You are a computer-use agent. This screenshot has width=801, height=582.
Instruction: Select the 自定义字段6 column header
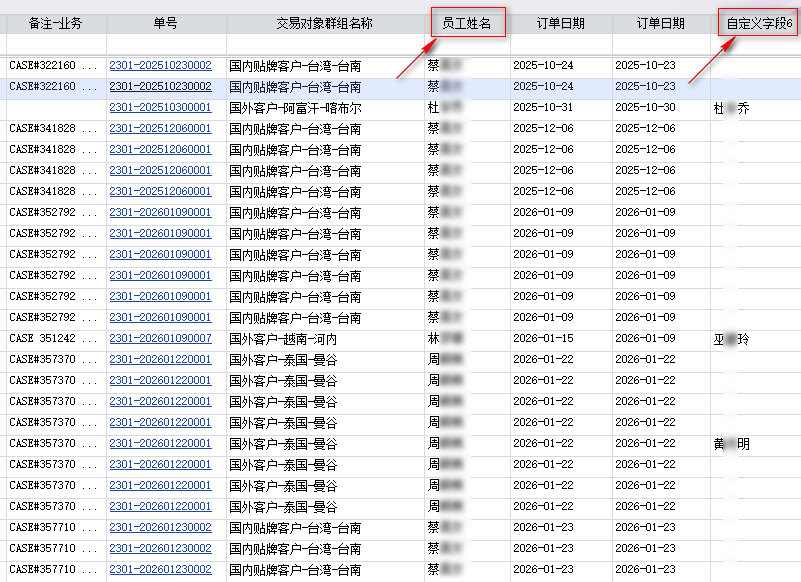pyautogui.click(x=758, y=24)
